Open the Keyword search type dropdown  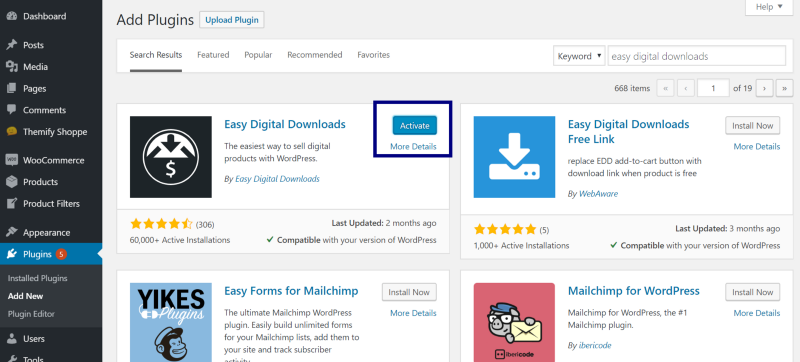tap(579, 56)
